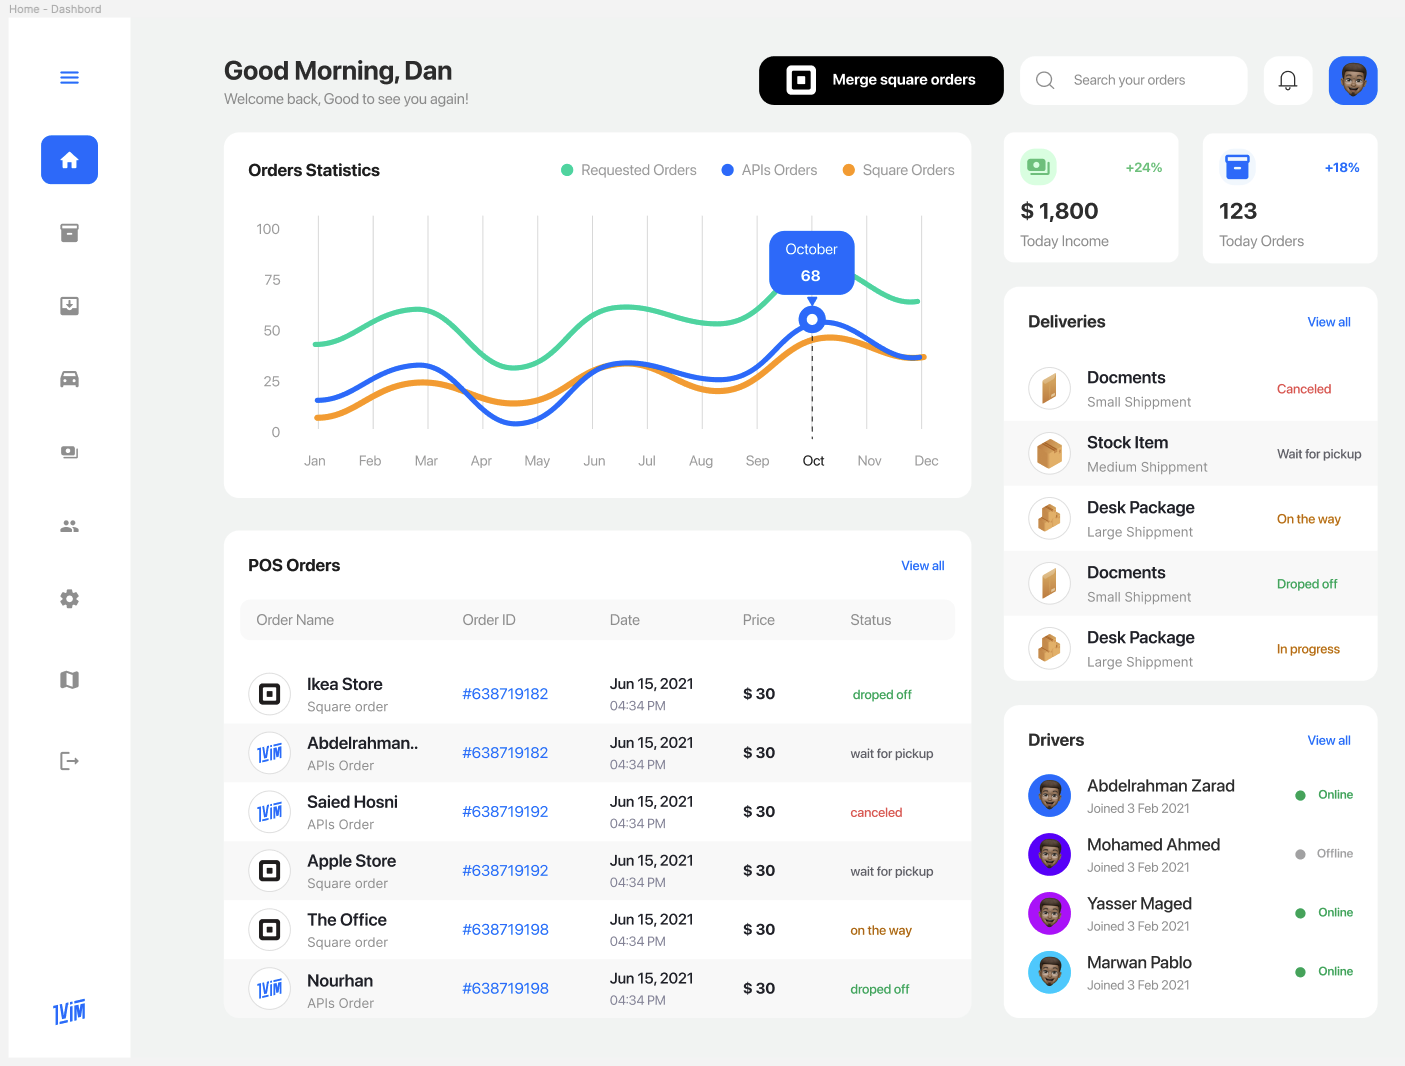The height and width of the screenshot is (1066, 1405).
Task: Open notifications bell icon
Action: tap(1288, 81)
